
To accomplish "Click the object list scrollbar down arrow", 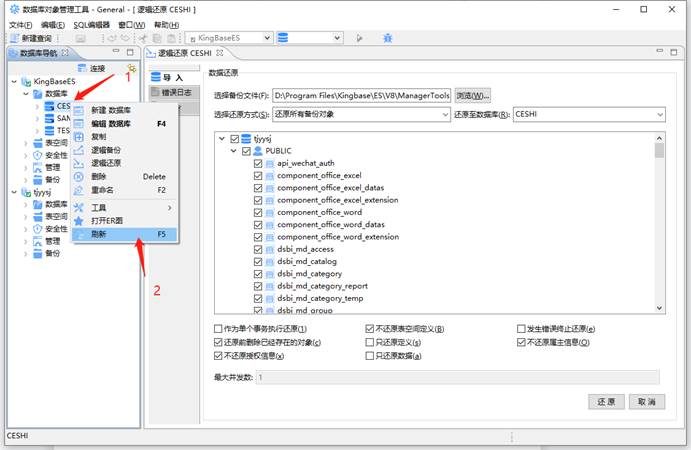I will tap(659, 308).
